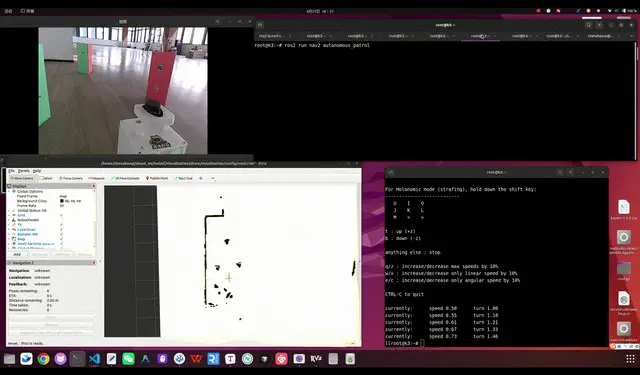Screen dimensions: 640x375
Task: Open the RViz Help menu
Action: click(x=37, y=171)
